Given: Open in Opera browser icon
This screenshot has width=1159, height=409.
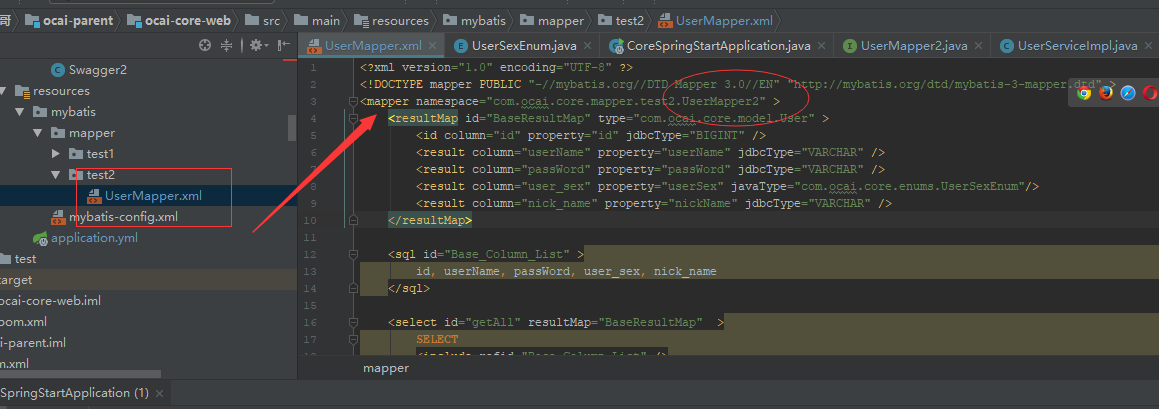Looking at the screenshot, I should coord(1149,92).
